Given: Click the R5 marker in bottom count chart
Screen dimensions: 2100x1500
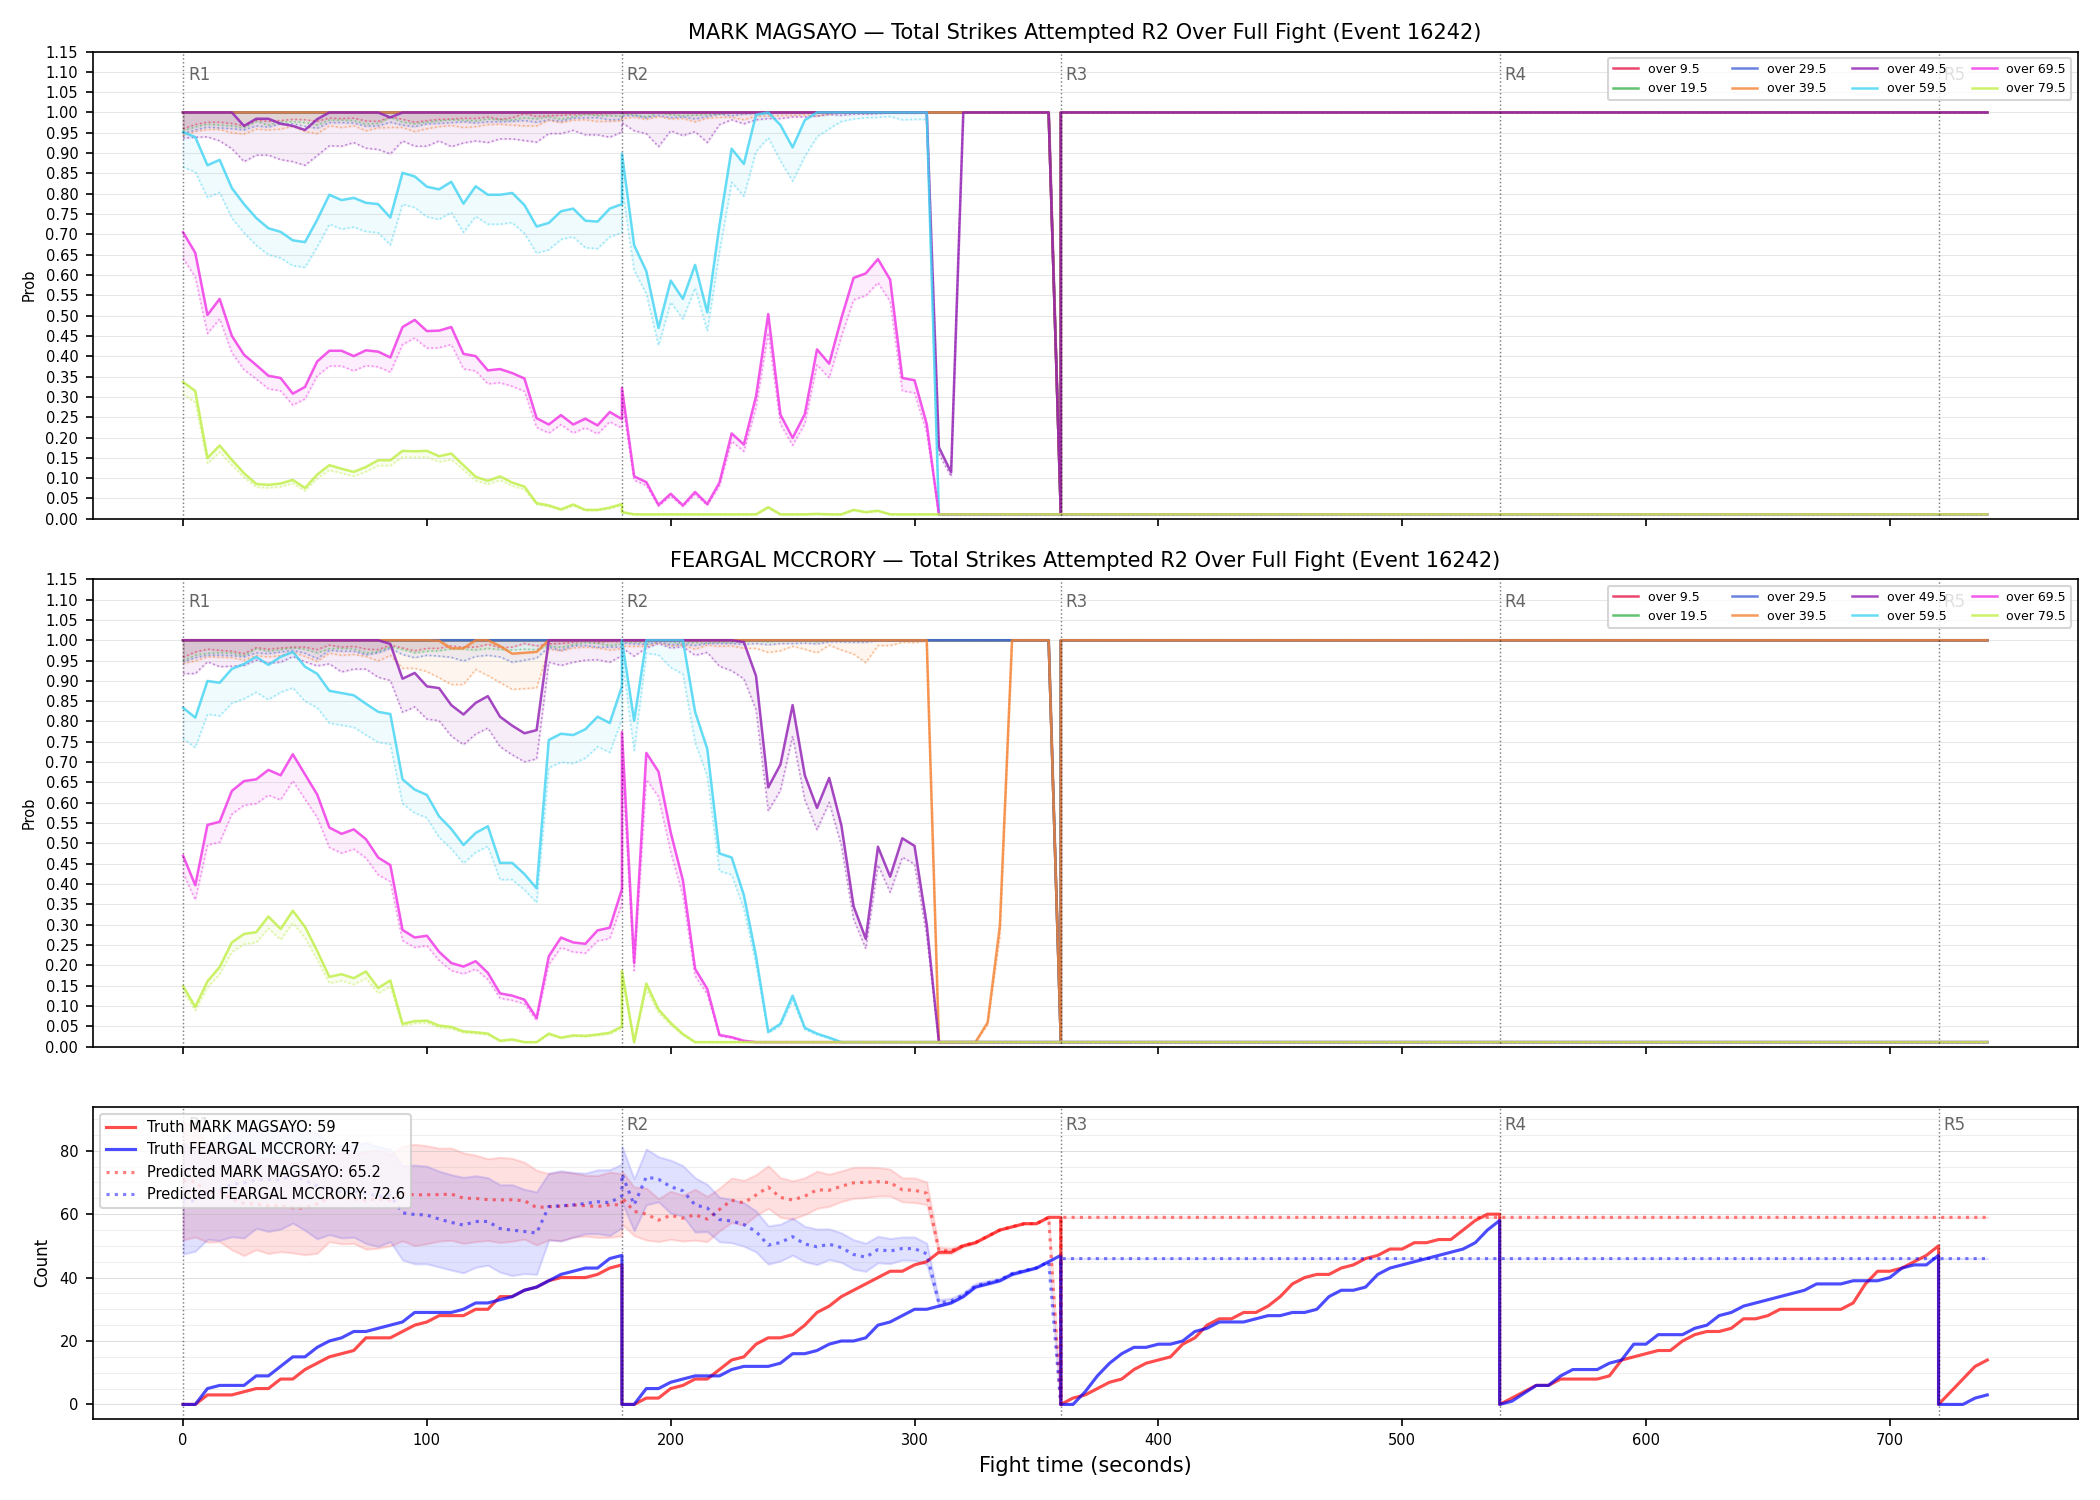Looking at the screenshot, I should (1954, 1124).
